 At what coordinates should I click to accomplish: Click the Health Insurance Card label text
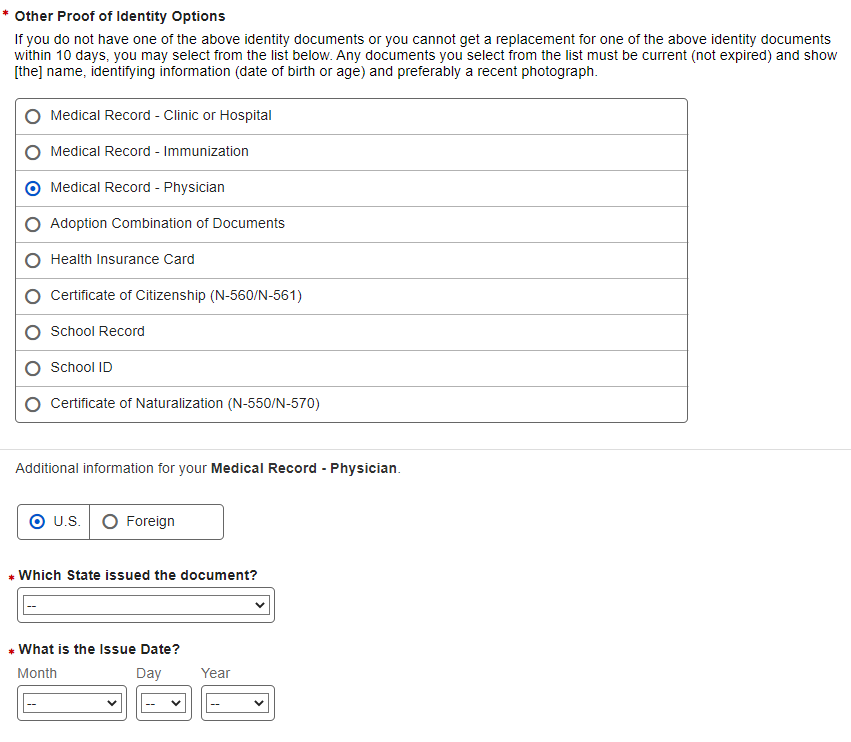pyautogui.click(x=122, y=259)
